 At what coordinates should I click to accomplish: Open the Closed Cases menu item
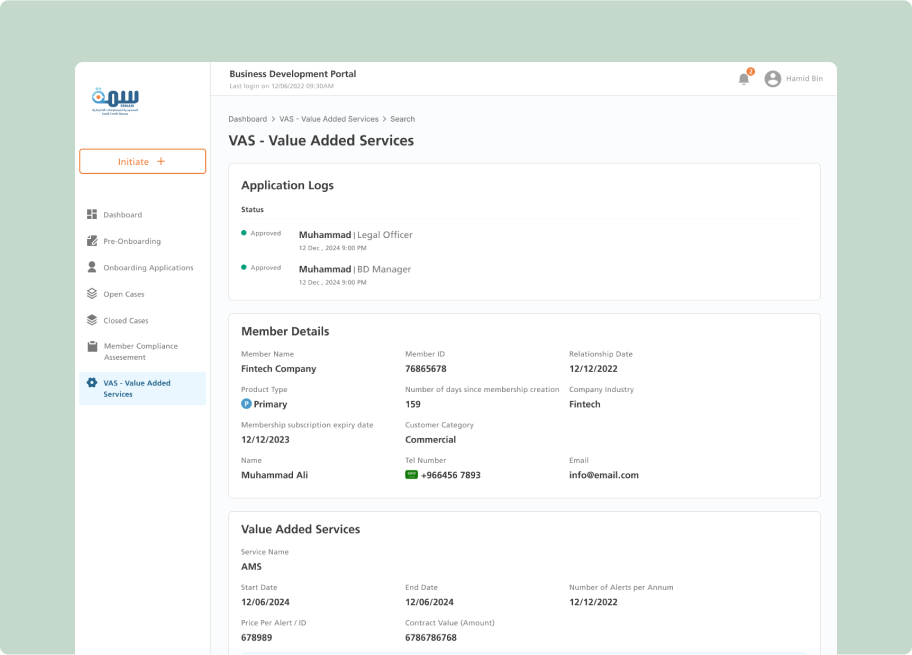pos(126,321)
